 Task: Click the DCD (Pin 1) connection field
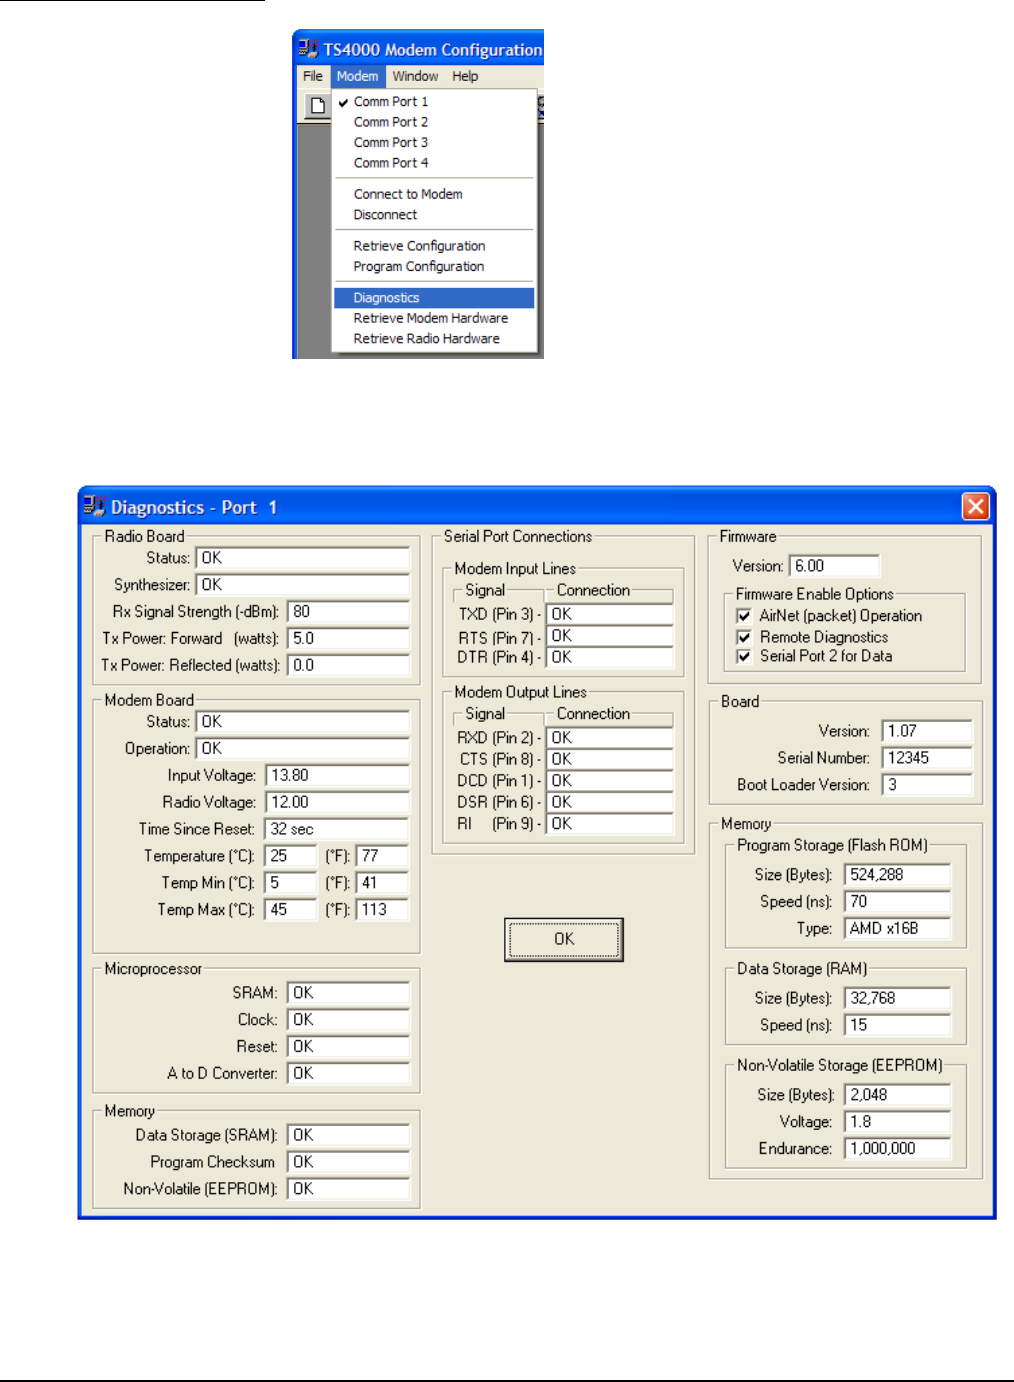(x=610, y=781)
